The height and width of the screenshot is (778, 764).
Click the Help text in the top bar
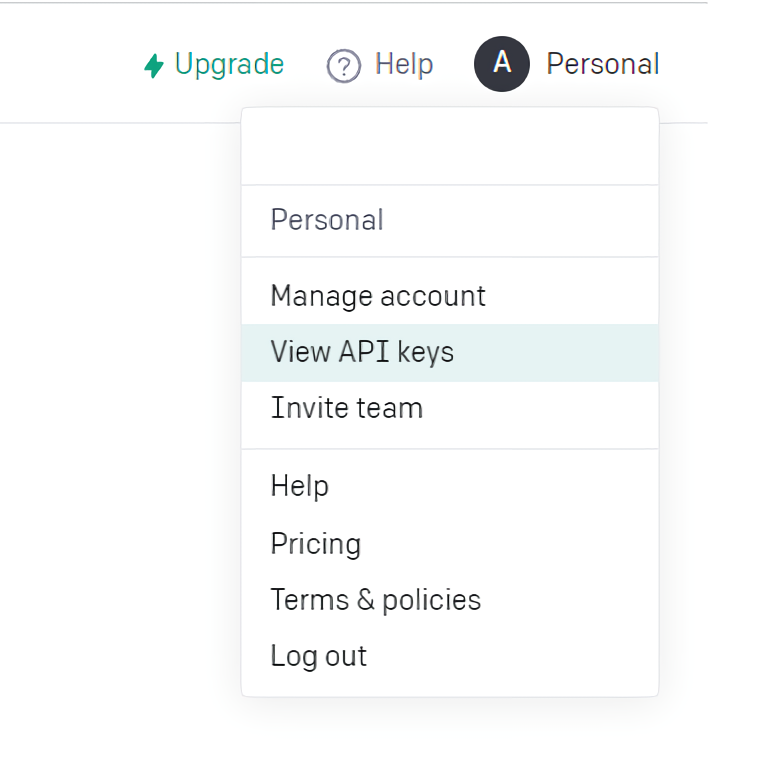tap(403, 64)
